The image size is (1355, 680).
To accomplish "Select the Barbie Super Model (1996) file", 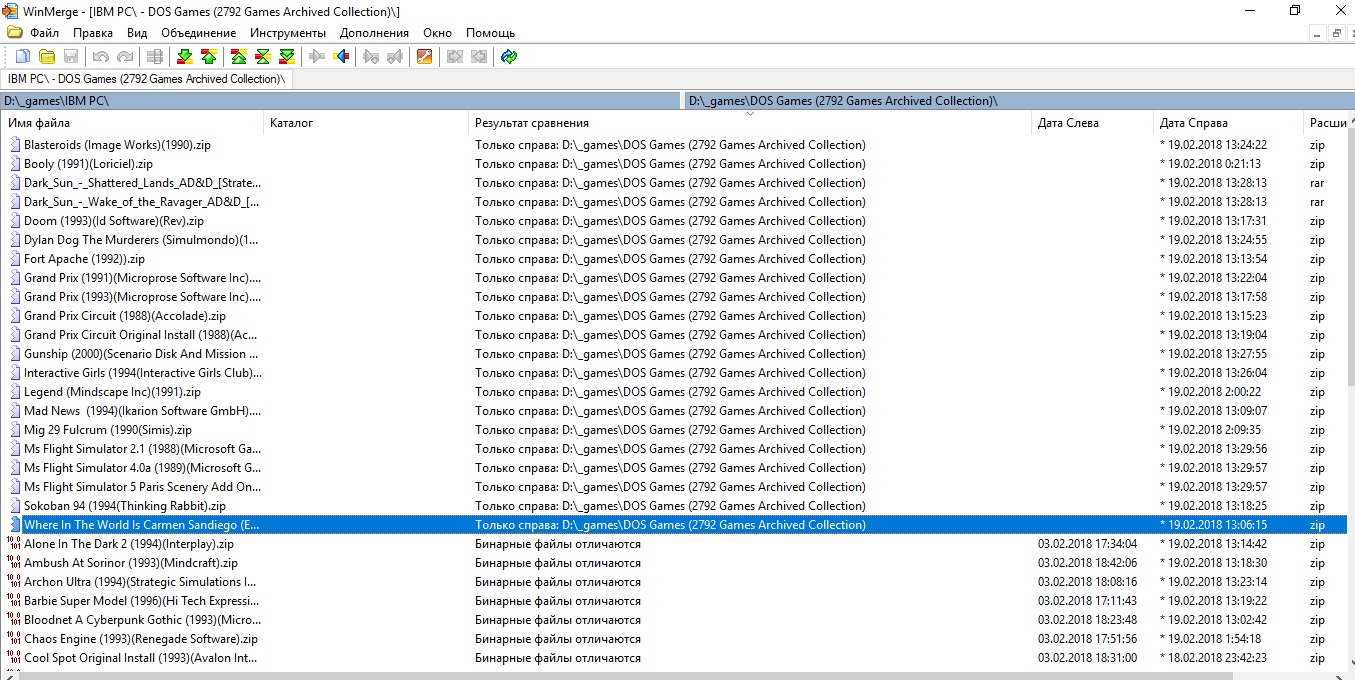I will point(142,601).
